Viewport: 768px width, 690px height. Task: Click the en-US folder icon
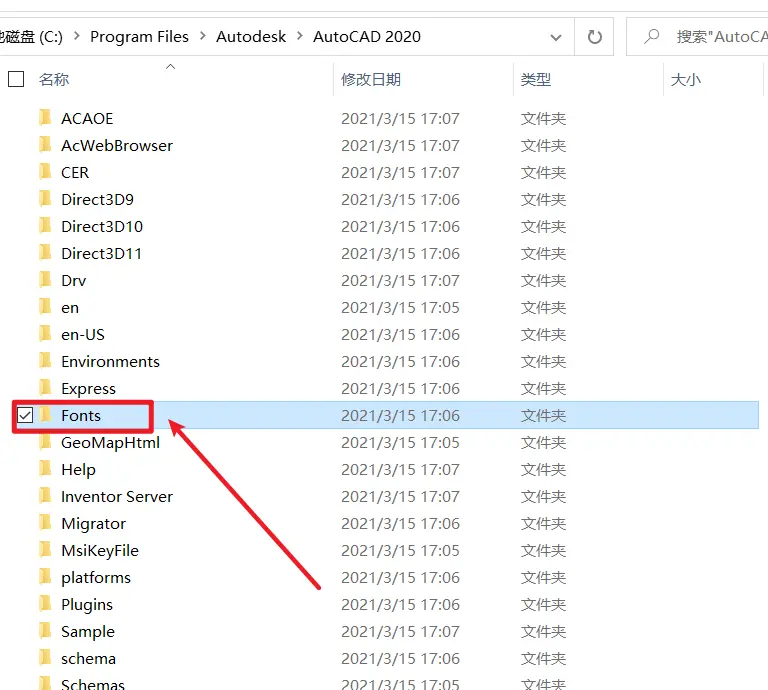click(x=45, y=333)
